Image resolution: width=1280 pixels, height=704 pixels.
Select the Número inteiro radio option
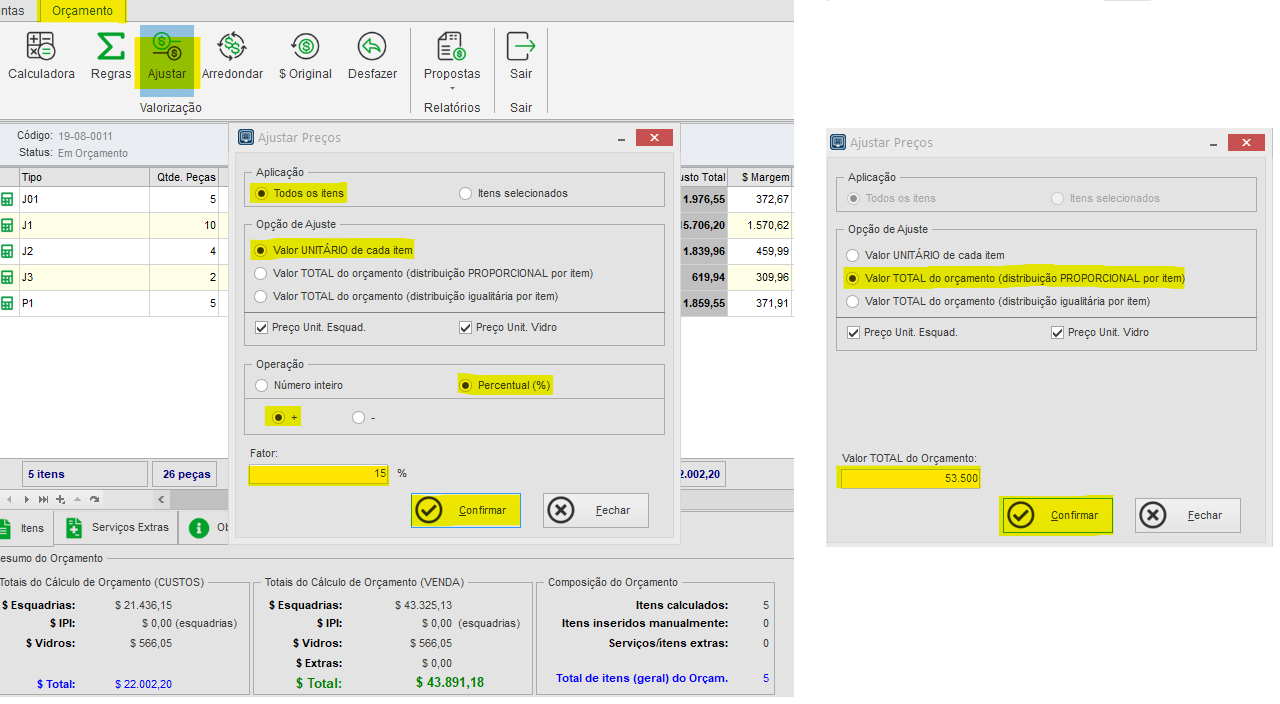262,385
